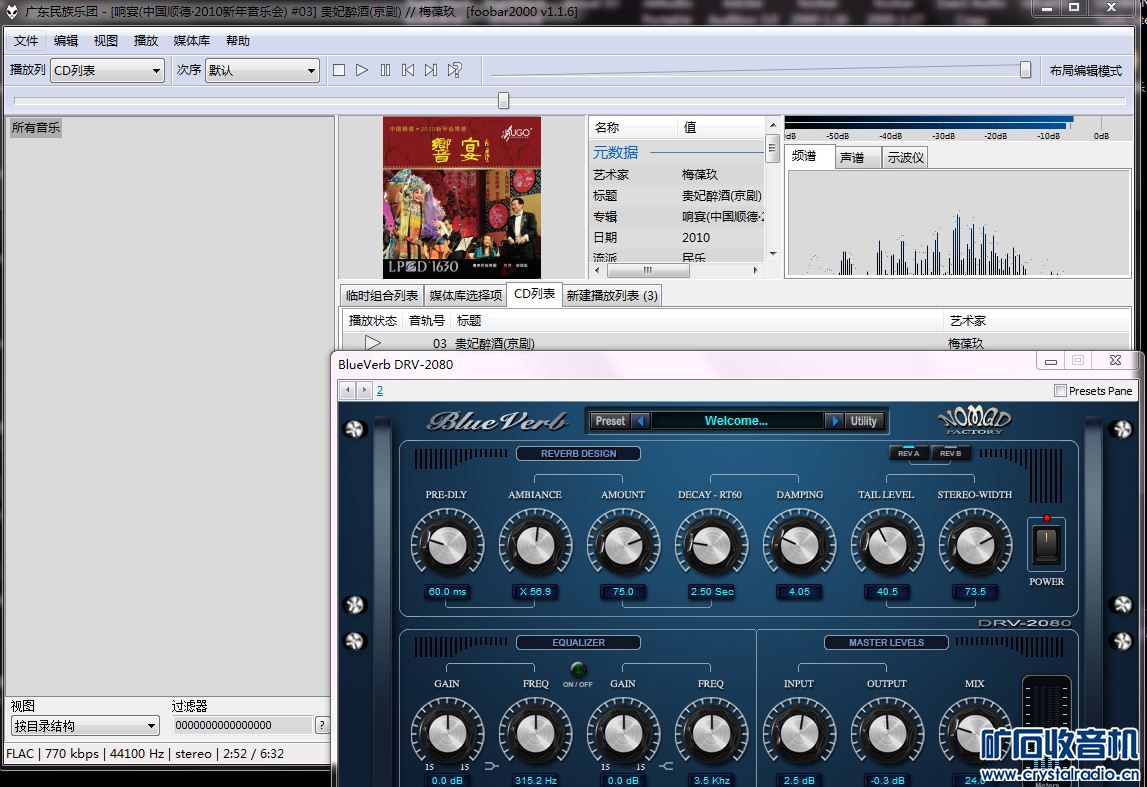
Task: Click the BlueVerb Preset button
Action: (x=610, y=421)
